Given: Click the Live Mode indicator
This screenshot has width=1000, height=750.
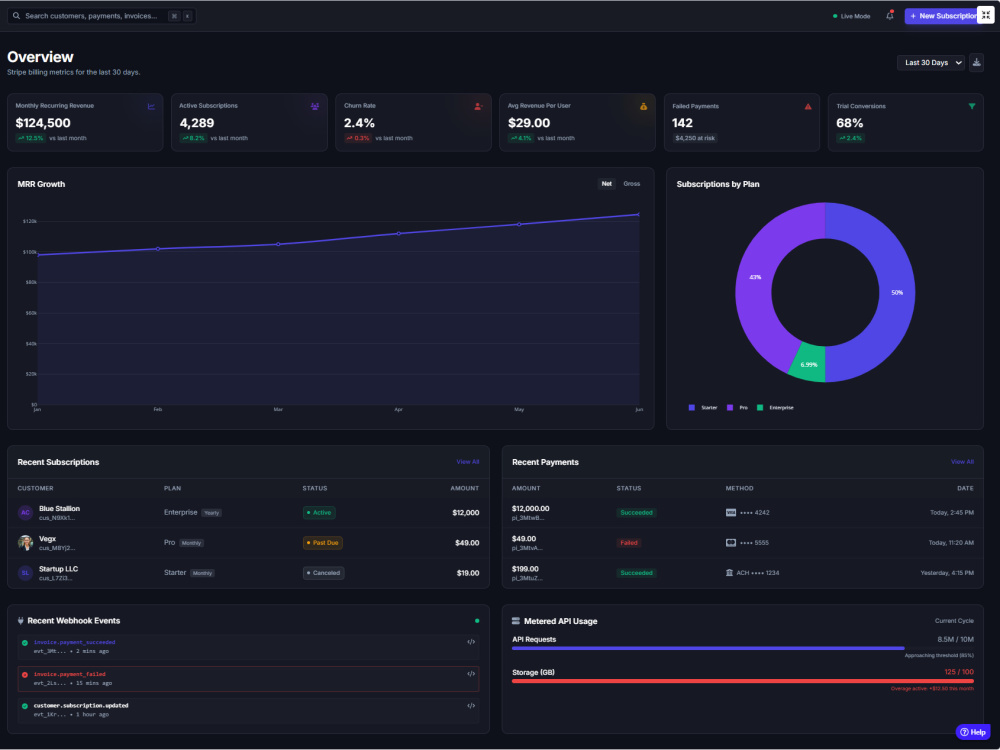Looking at the screenshot, I should 851,16.
